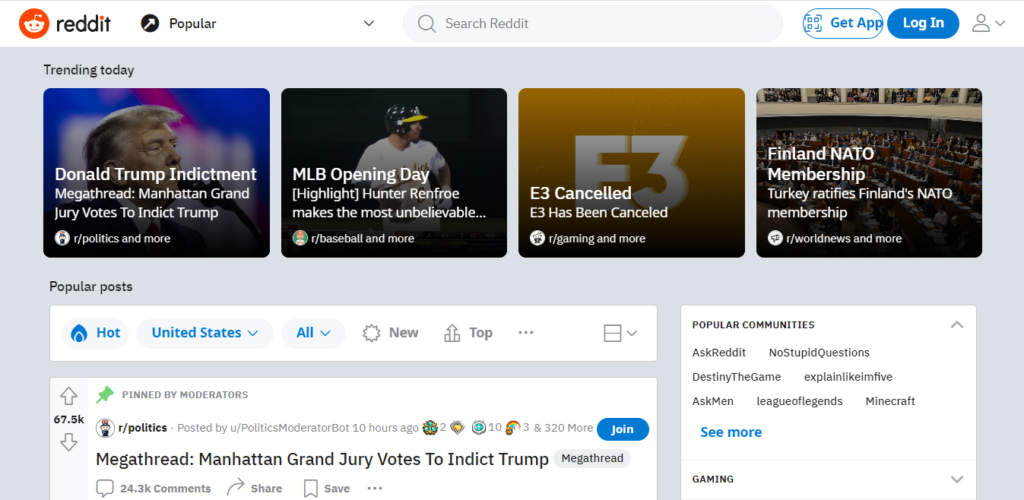Click the comment bubble icon on the megathread

pyautogui.click(x=104, y=488)
